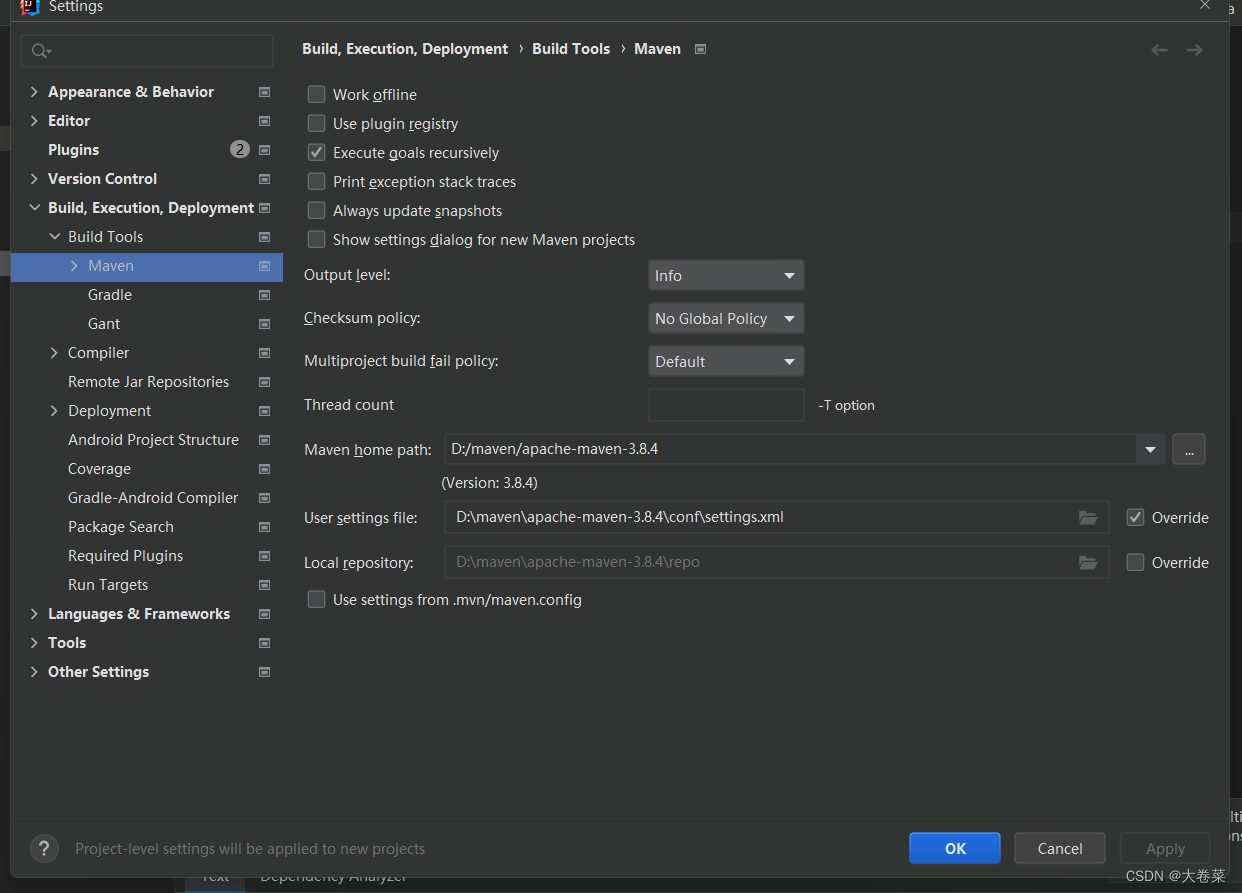Open help with the question mark icon

[44, 849]
